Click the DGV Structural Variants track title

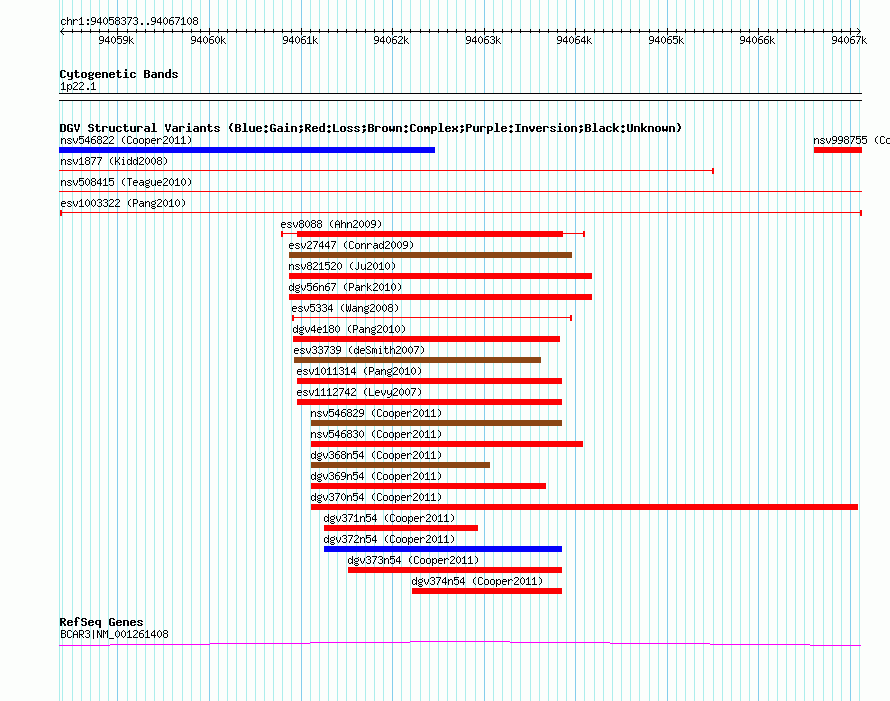pyautogui.click(x=371, y=128)
